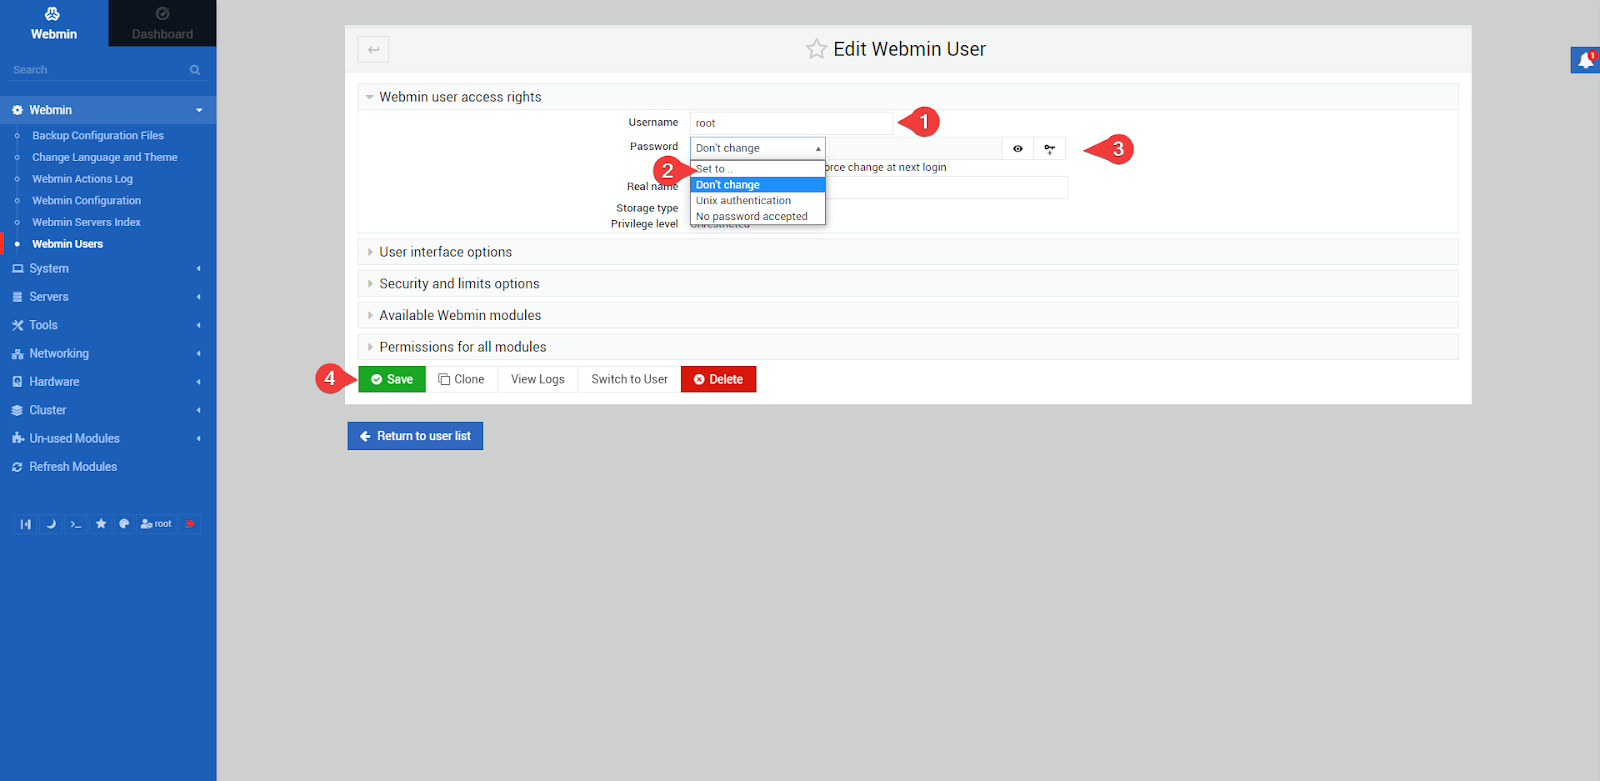Toggle password visibility eye icon
The height and width of the screenshot is (781, 1600).
point(1018,149)
